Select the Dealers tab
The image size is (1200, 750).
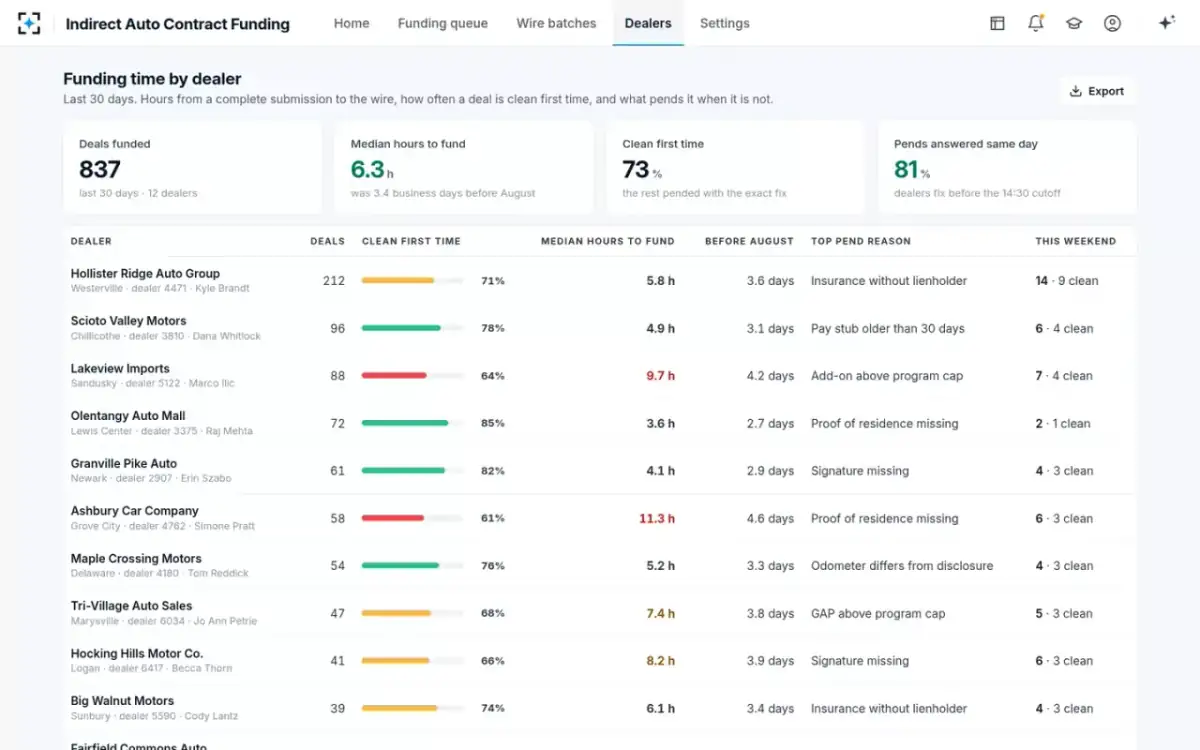[648, 23]
